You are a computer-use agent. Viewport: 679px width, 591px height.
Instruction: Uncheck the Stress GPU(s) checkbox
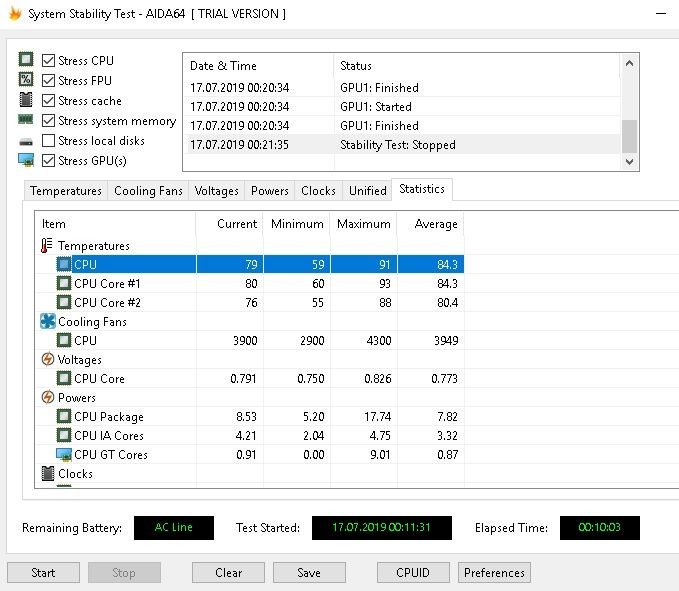48,161
